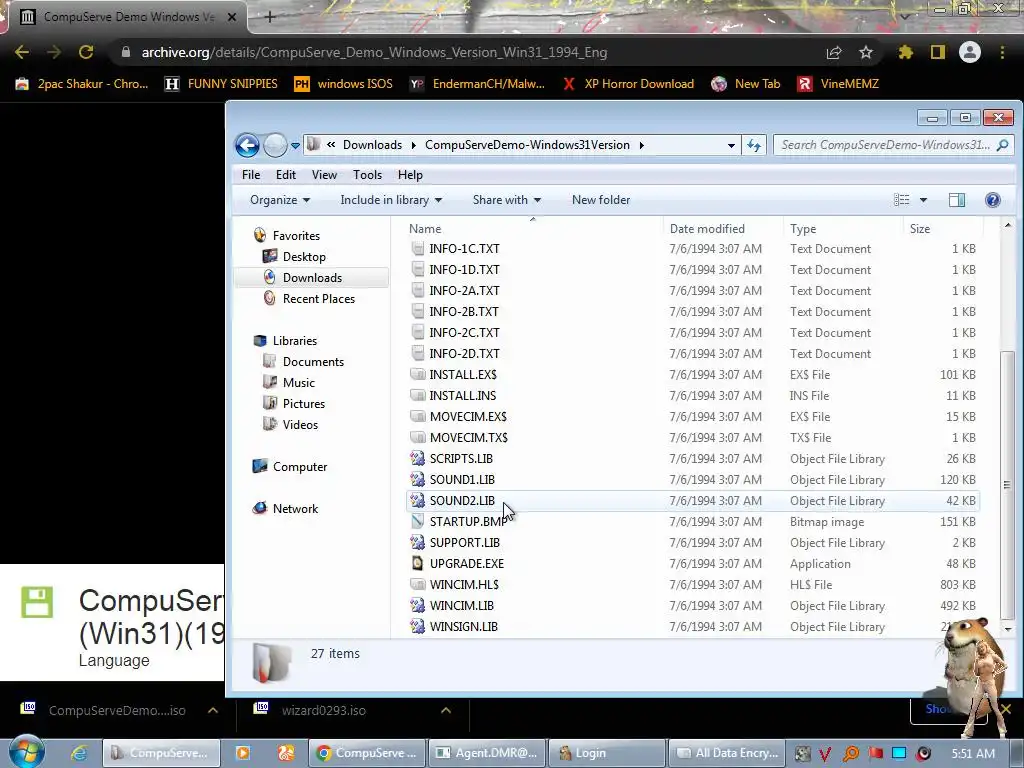The height and width of the screenshot is (768, 1024).
Task: Select the STARTUP.BMP bitmap icon
Action: 417,521
